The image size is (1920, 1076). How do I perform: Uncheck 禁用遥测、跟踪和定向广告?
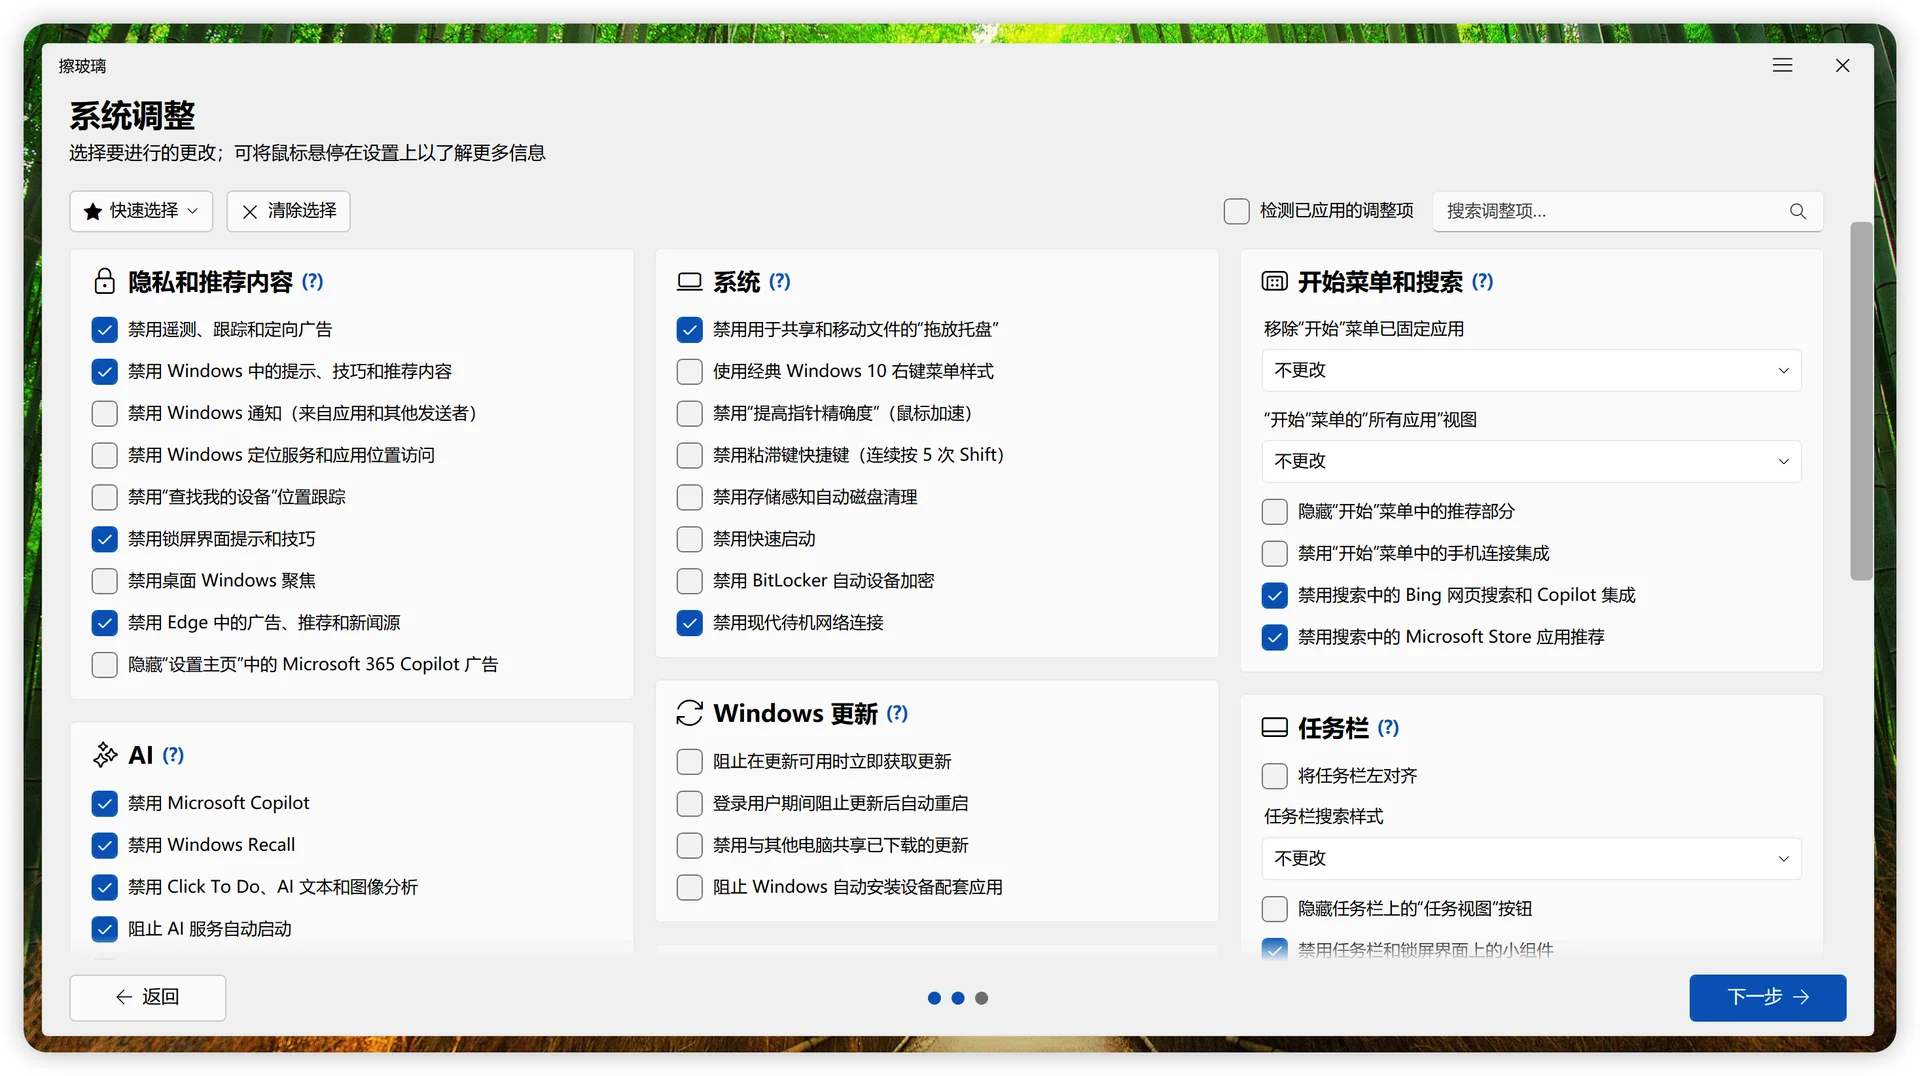coord(104,329)
